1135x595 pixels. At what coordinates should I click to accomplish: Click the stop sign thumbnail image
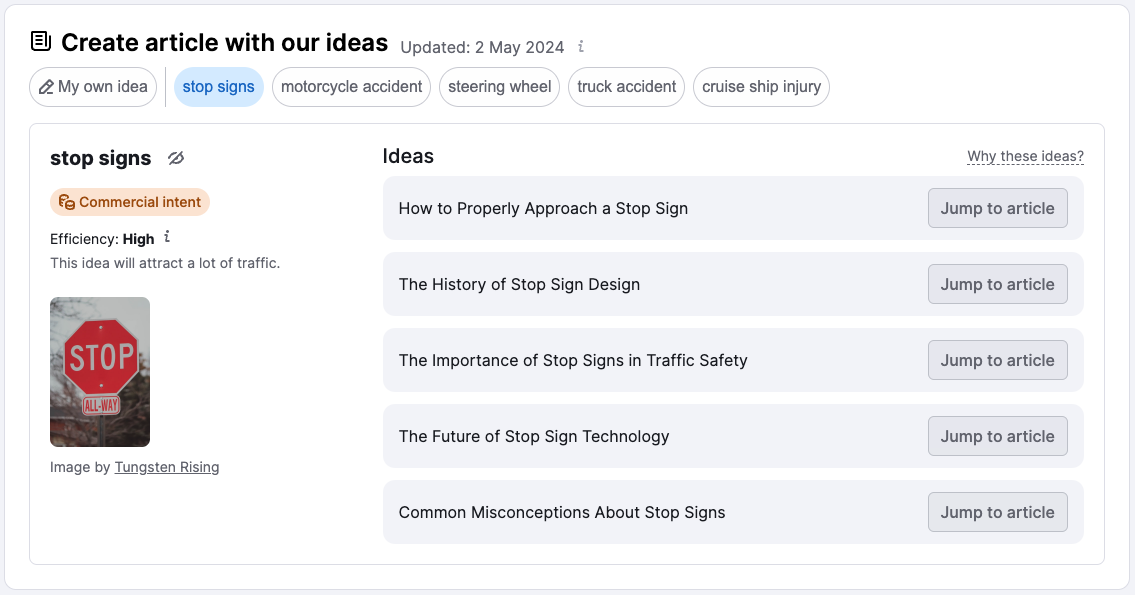(100, 371)
